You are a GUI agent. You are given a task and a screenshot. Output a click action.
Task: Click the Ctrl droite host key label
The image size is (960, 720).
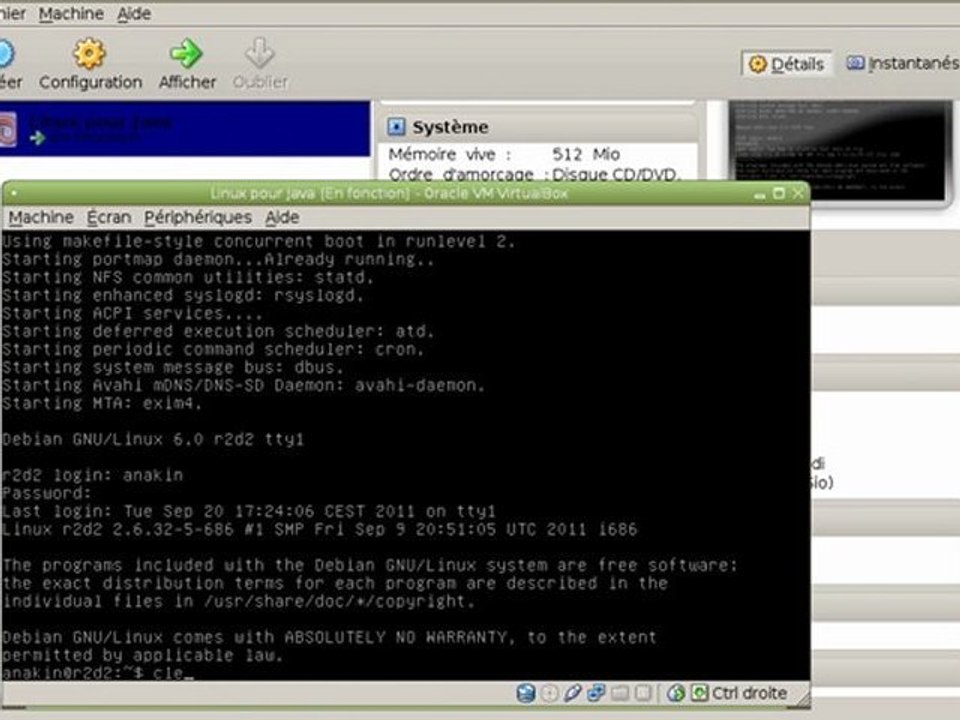tap(749, 693)
